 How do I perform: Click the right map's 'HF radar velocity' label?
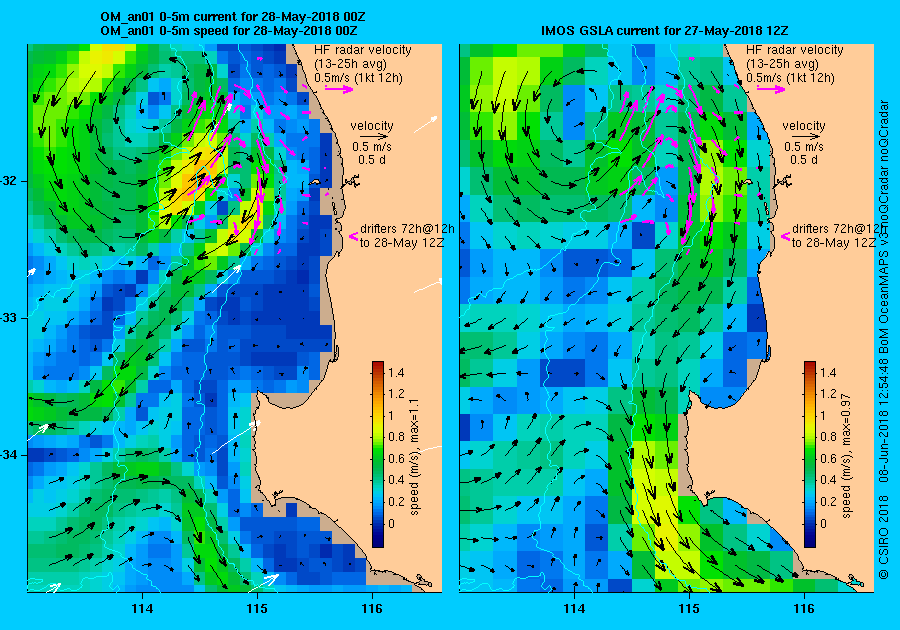(x=794, y=50)
